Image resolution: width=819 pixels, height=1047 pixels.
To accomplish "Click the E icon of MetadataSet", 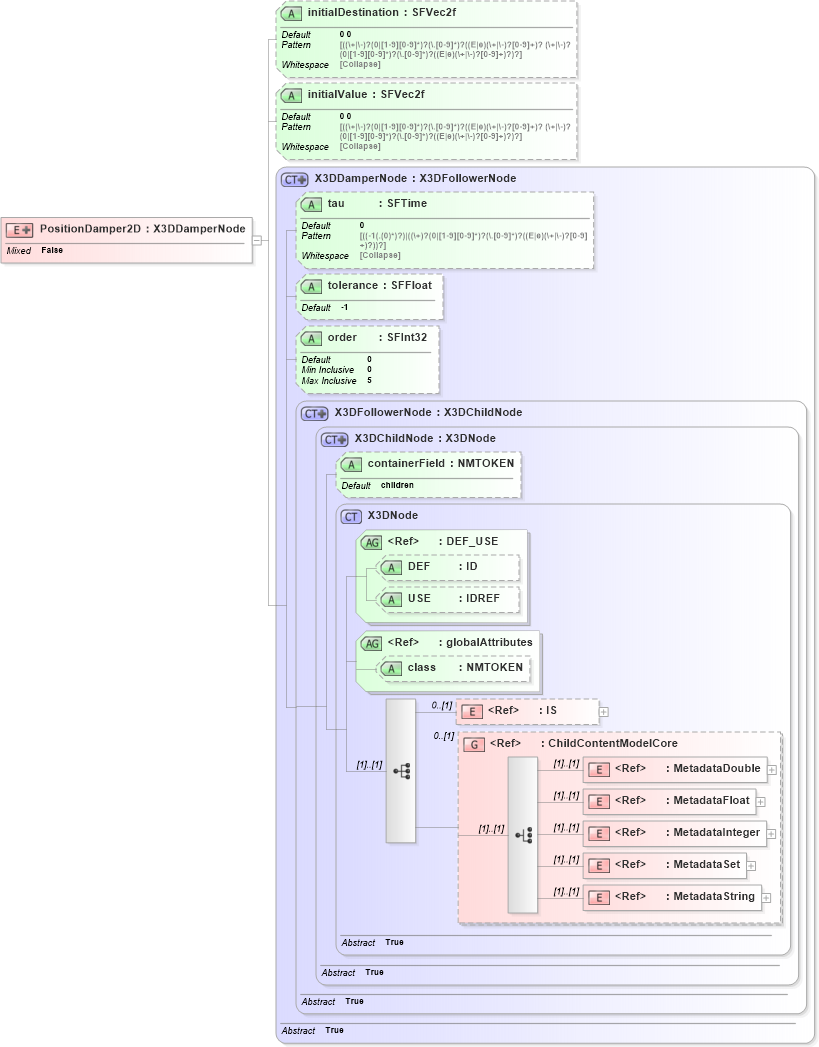I will click(x=599, y=866).
